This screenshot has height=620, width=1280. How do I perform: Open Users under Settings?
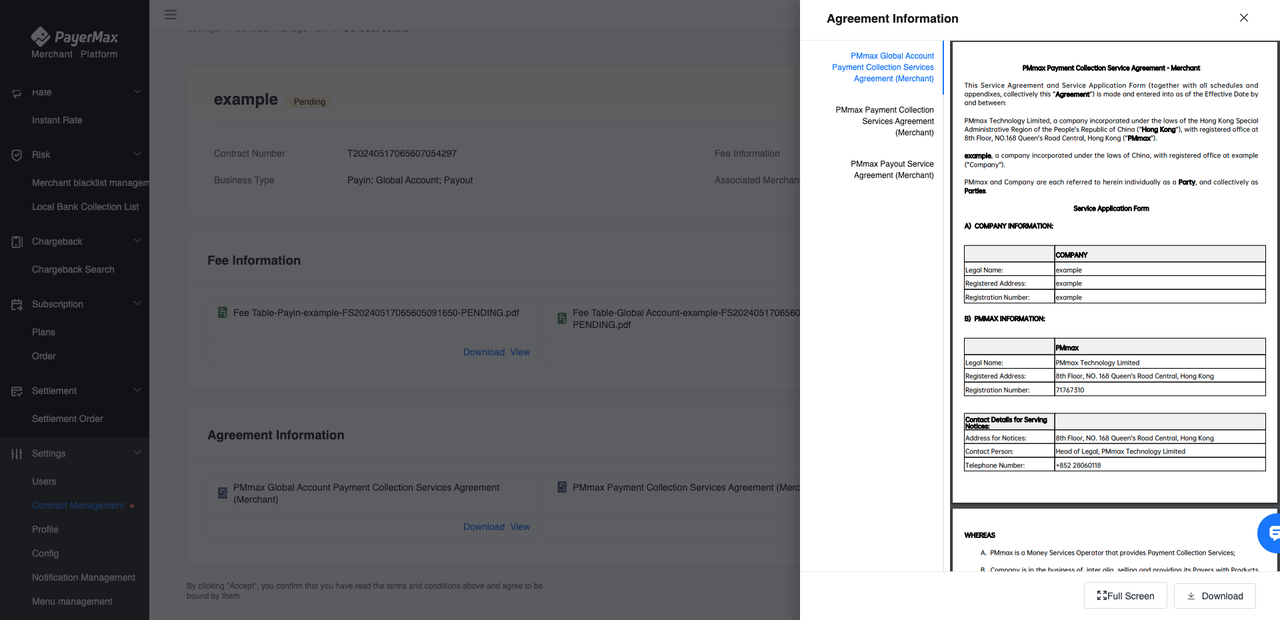44,482
